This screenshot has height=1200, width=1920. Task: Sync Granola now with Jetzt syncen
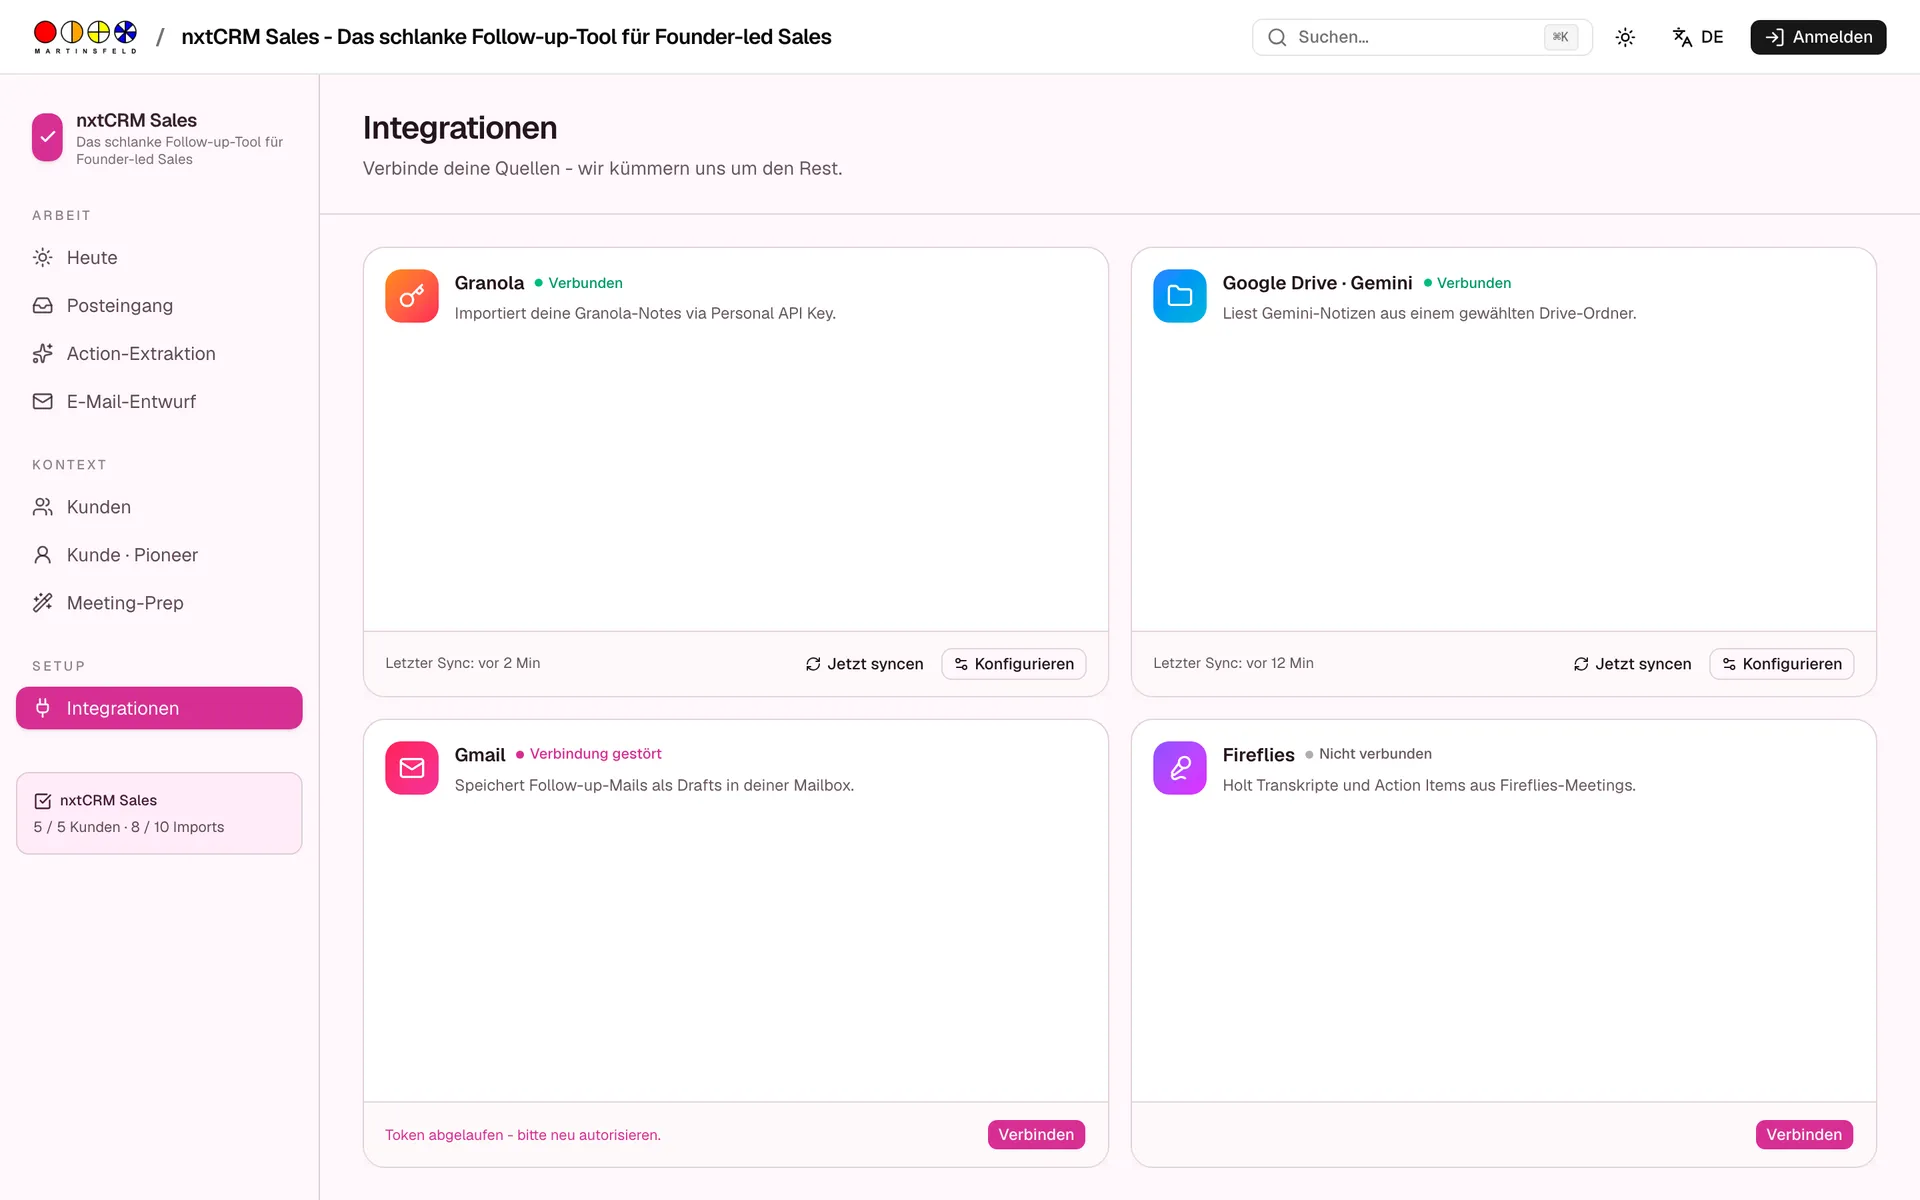click(864, 664)
